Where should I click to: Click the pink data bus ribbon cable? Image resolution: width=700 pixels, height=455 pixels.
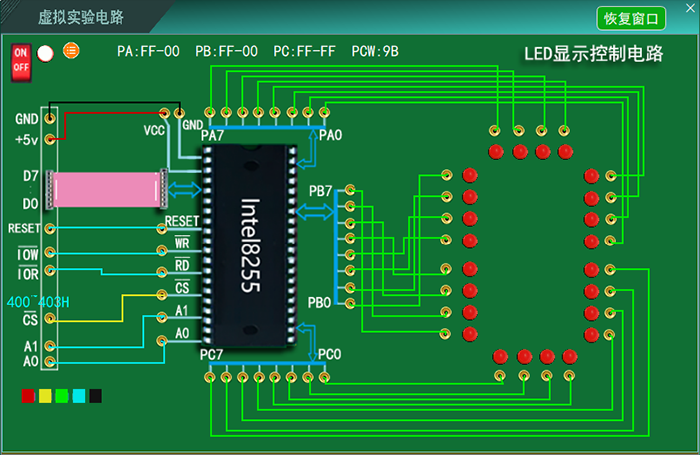click(107, 189)
